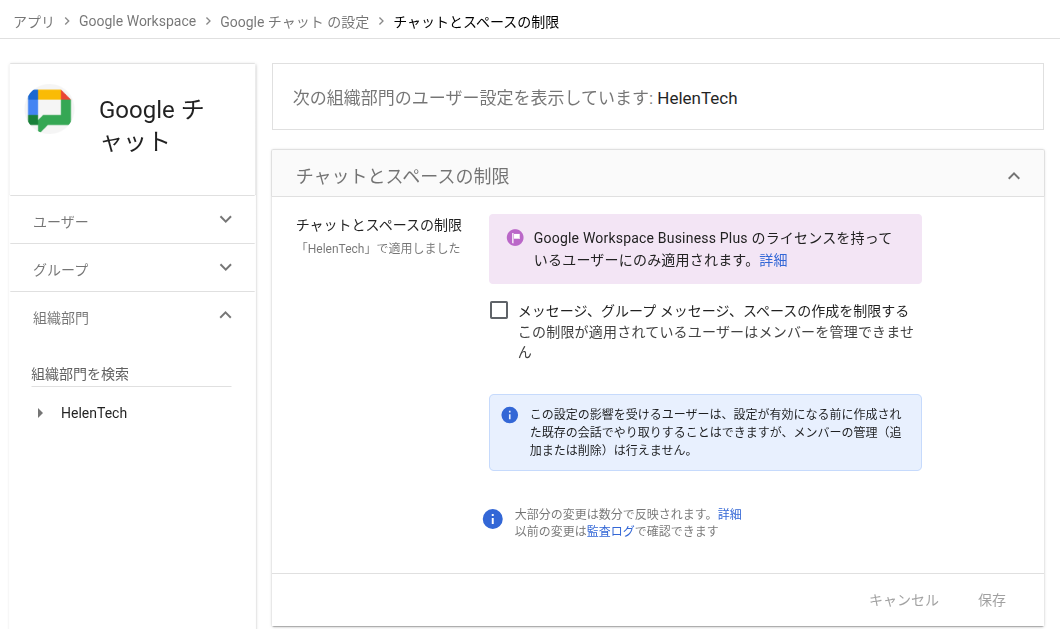Viewport: 1060px width, 629px height.
Task: Click the この制限が適用されているユーザー description text
Action: coord(716,342)
